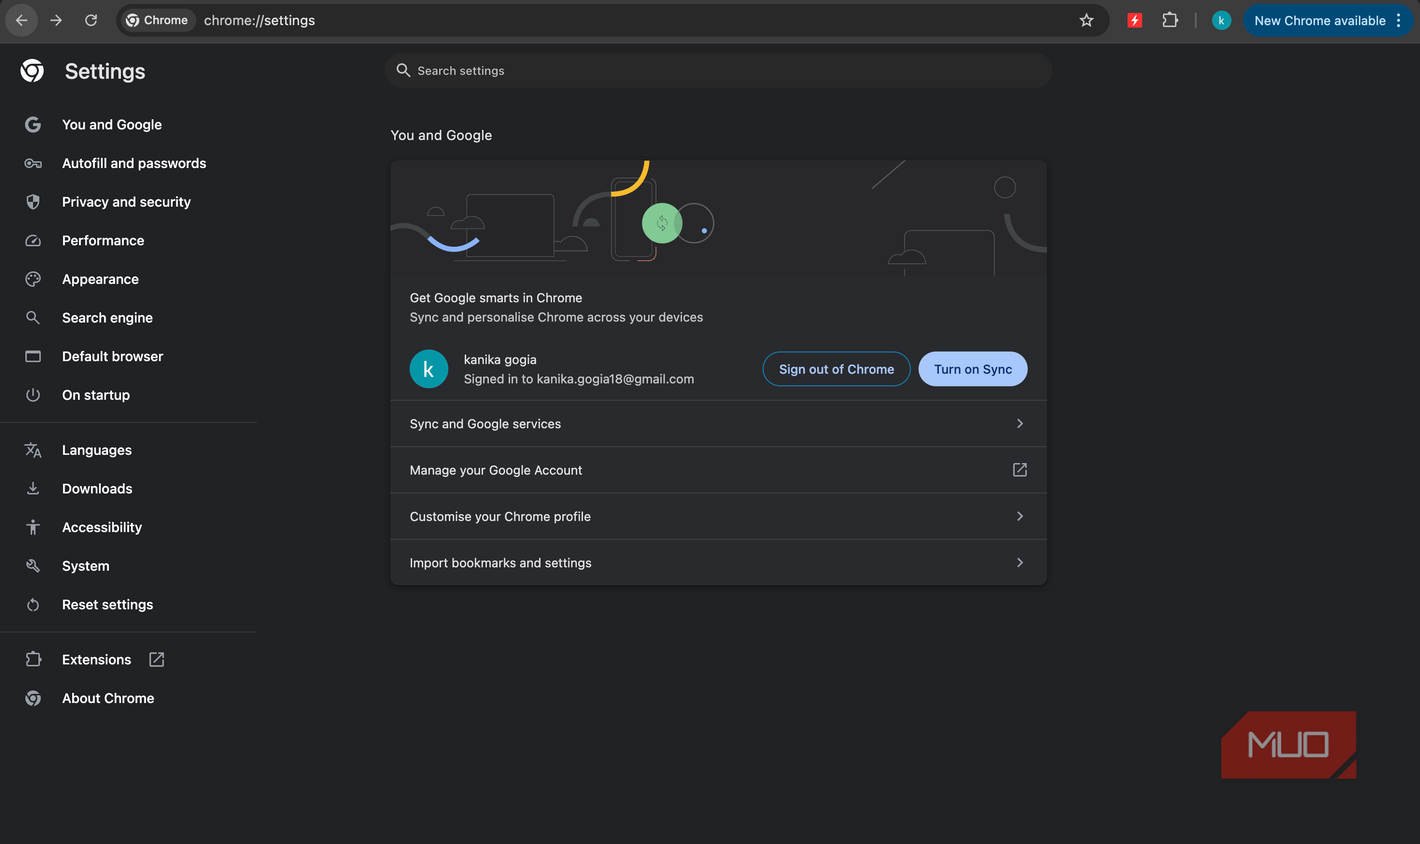Expand Sync and Google services chevron
1420x844 pixels.
click(x=1020, y=424)
